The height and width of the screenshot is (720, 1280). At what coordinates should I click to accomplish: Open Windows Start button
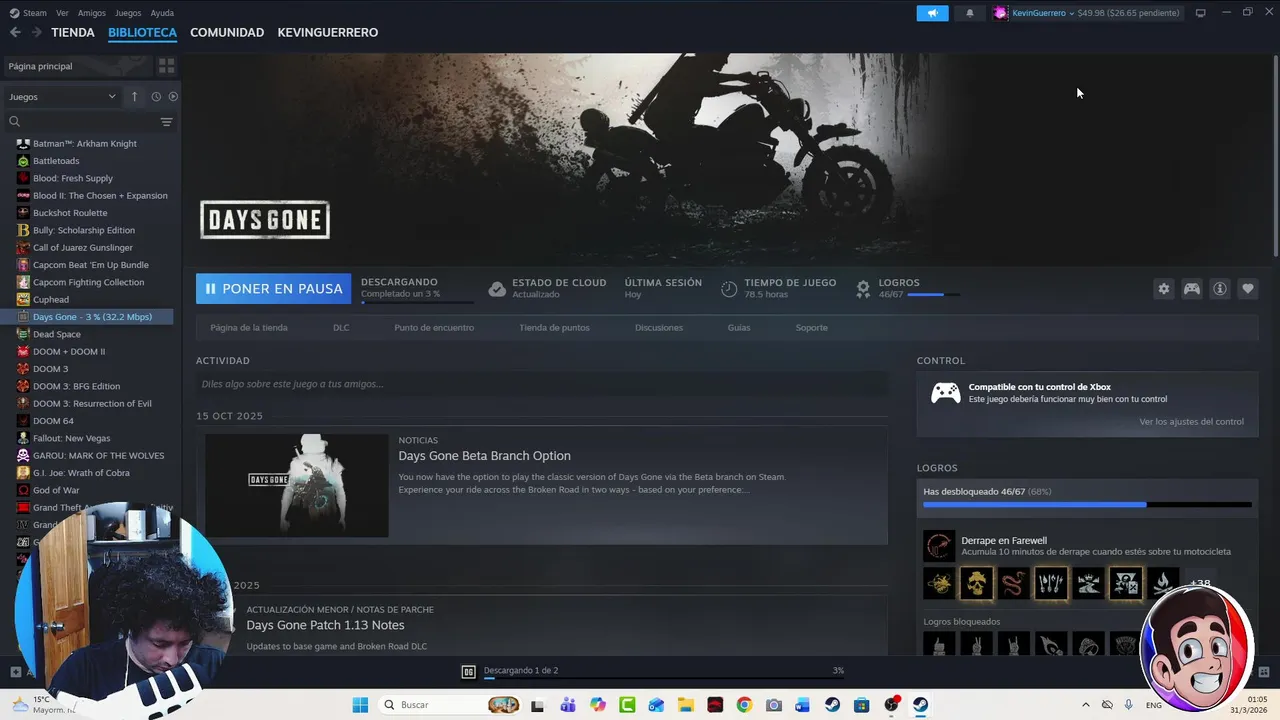tap(360, 705)
